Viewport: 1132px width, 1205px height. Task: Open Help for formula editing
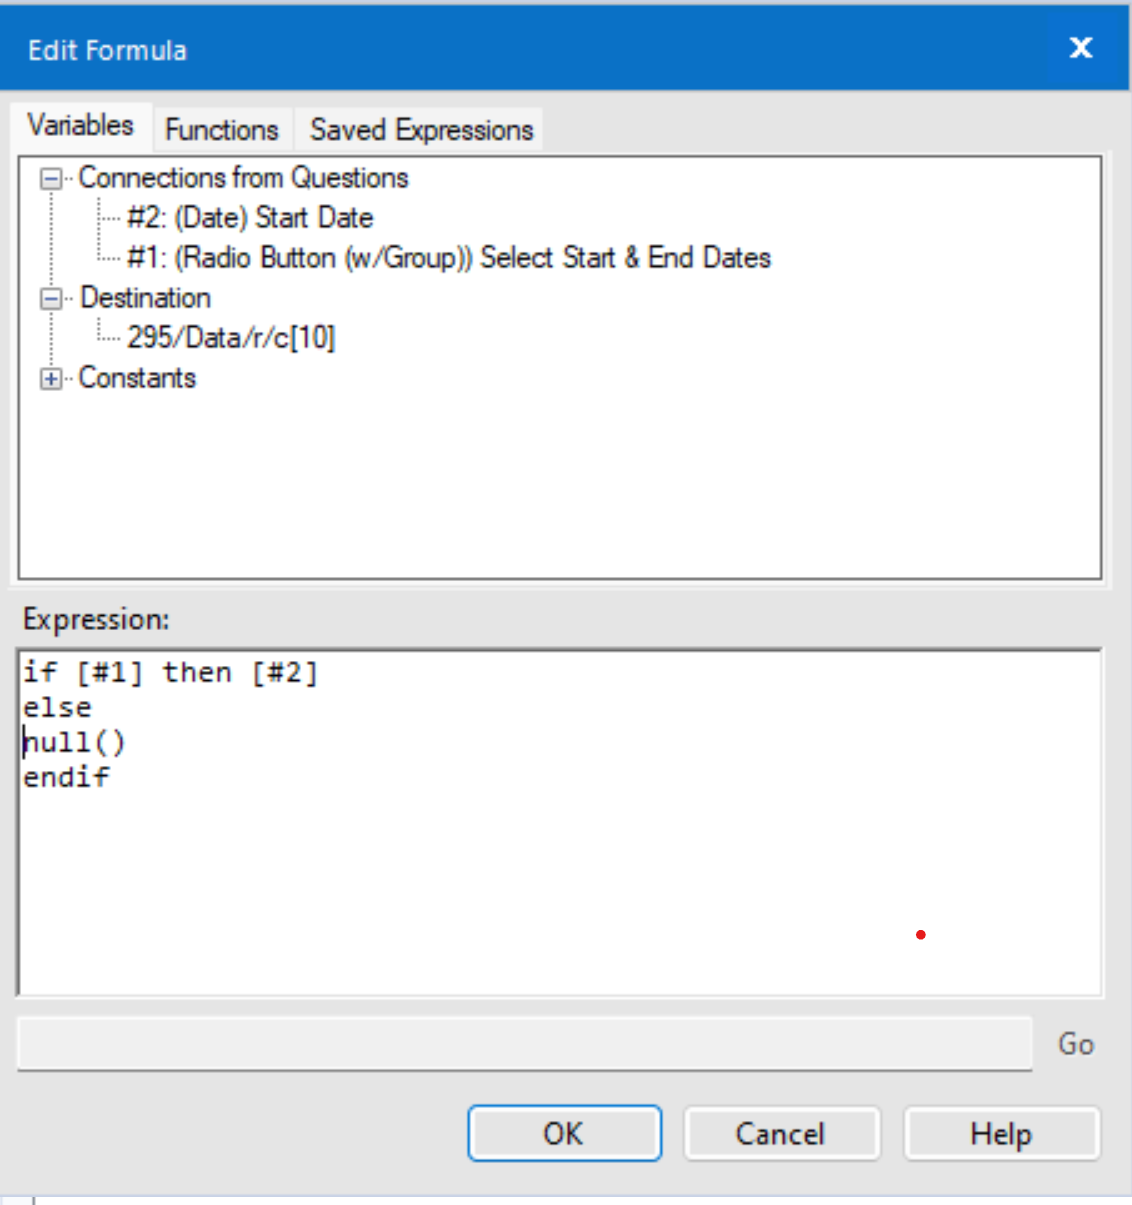tap(1001, 1133)
